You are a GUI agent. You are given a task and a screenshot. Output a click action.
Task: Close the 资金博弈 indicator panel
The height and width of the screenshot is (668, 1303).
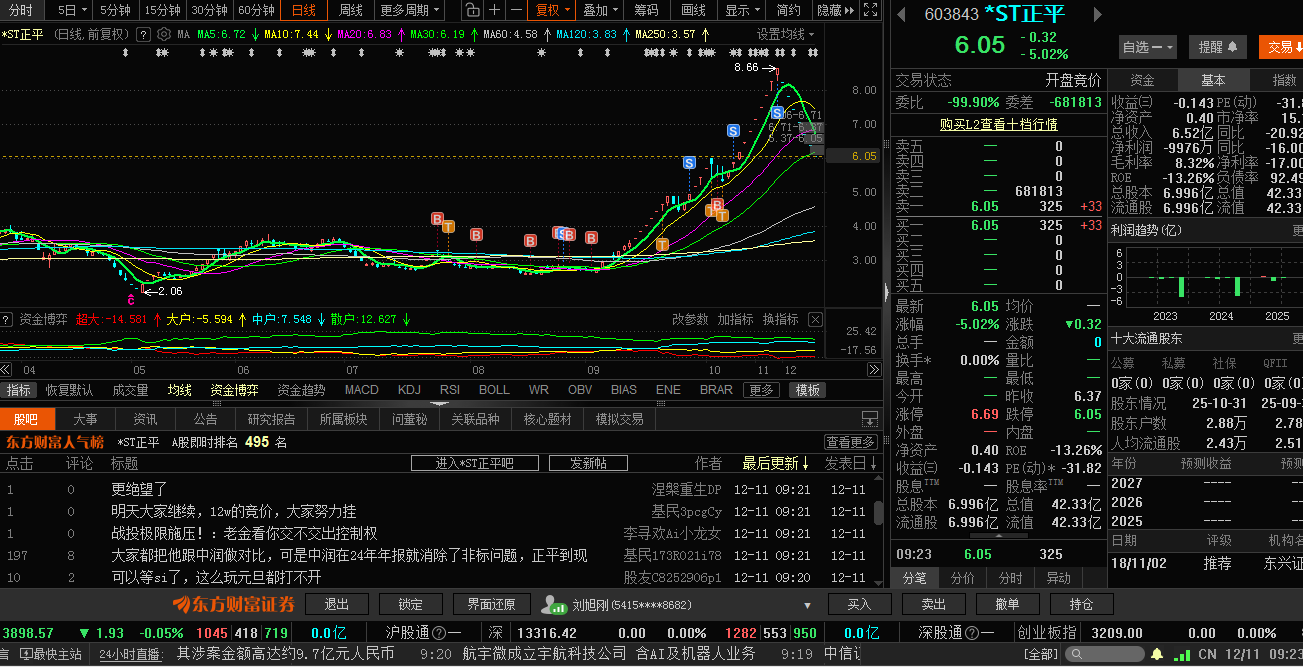pos(815,320)
